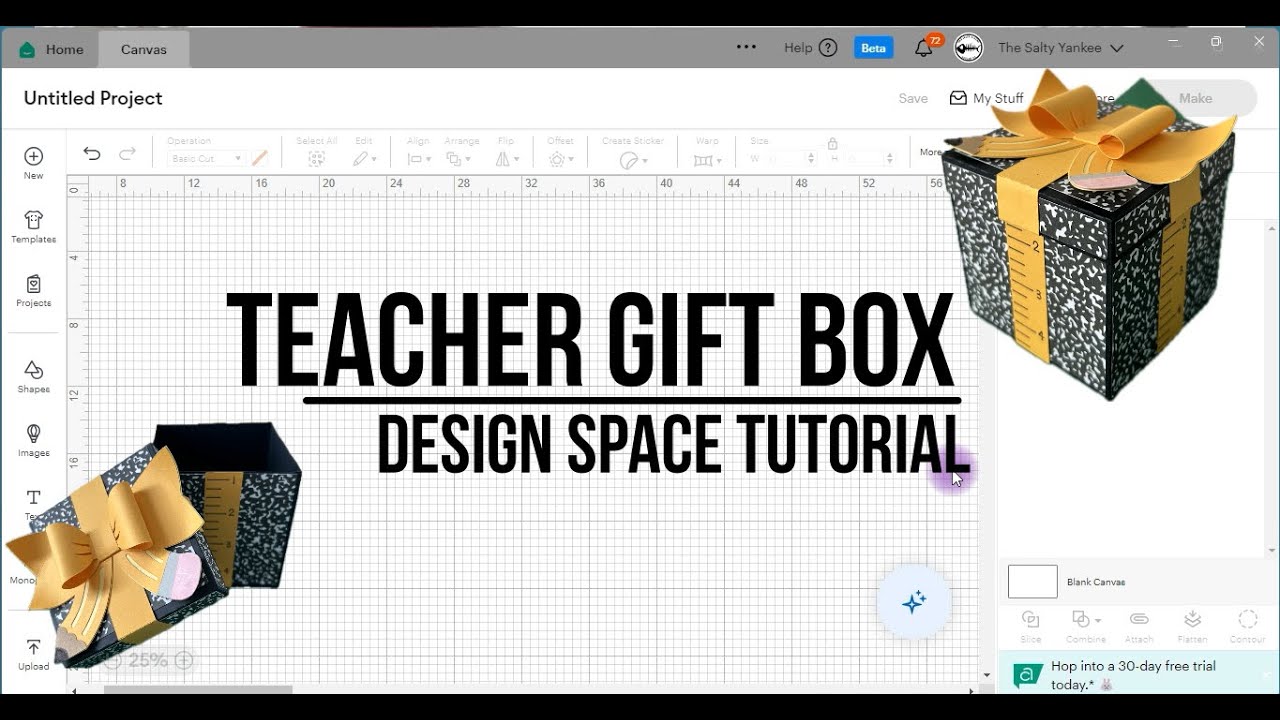Click the width stepper arrows
The height and width of the screenshot is (720, 1280).
tap(811, 159)
